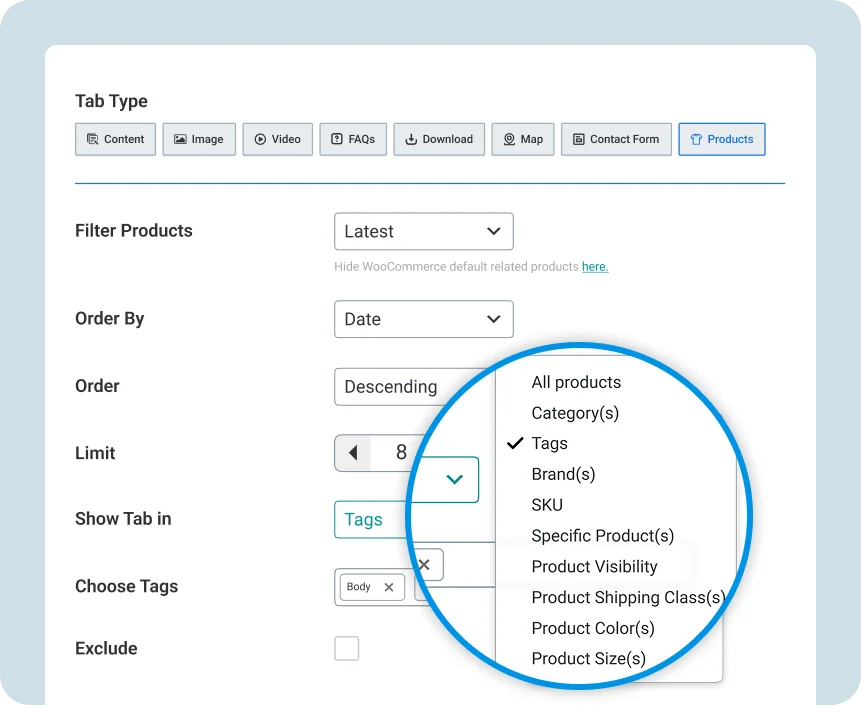Pick the FAQs tab type
This screenshot has height=708, width=861.
[352, 139]
